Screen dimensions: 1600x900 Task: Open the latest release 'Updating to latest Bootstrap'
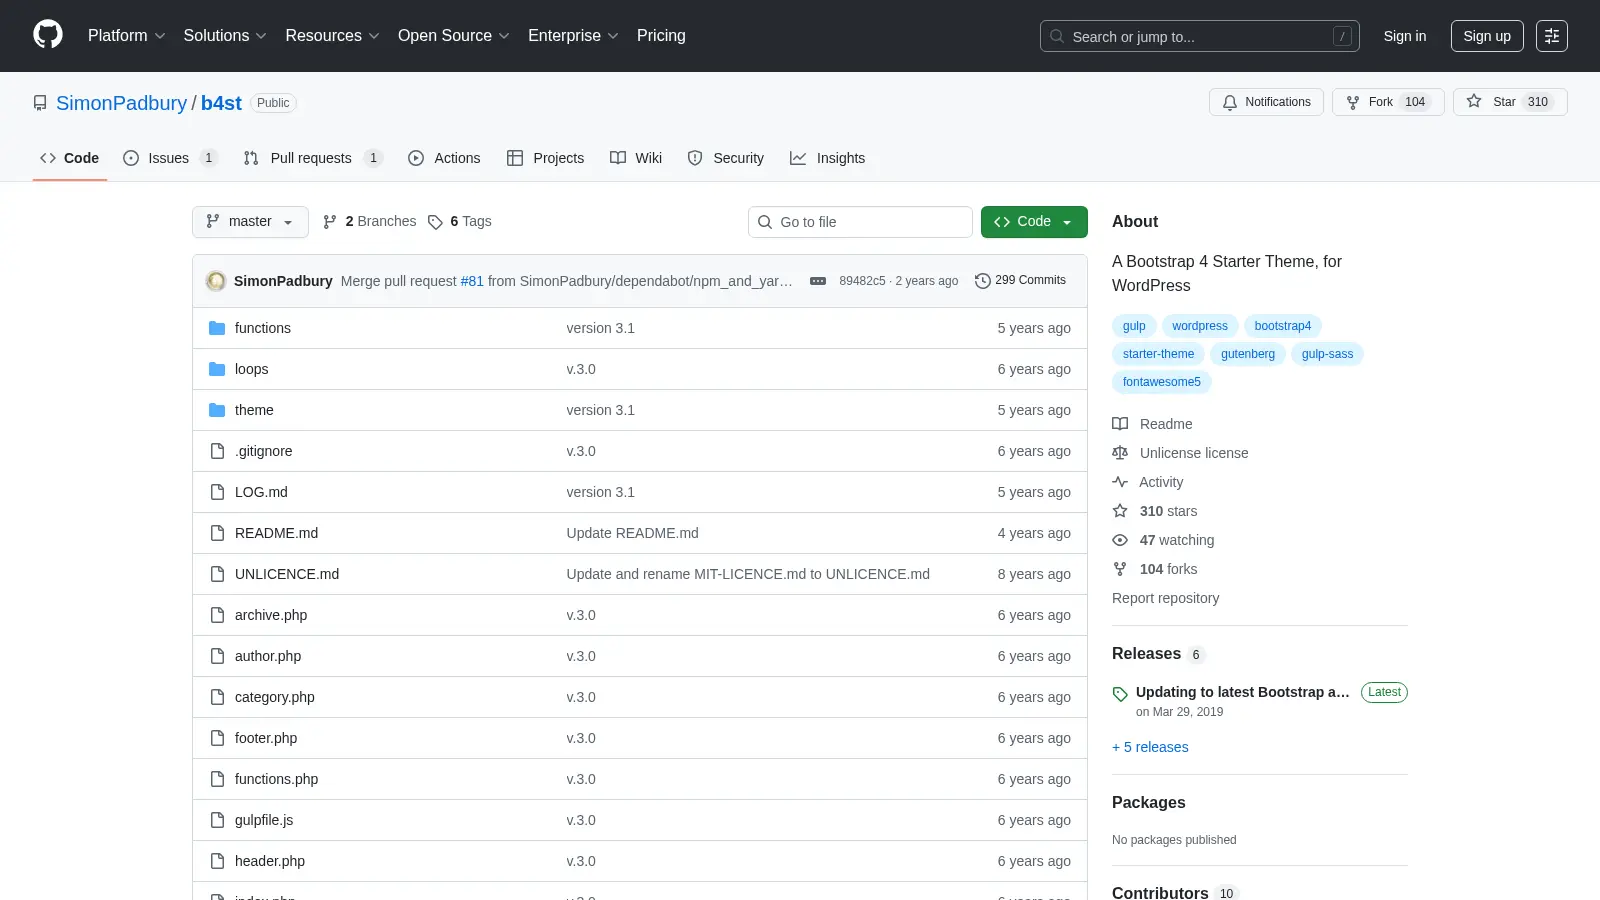click(x=1242, y=692)
